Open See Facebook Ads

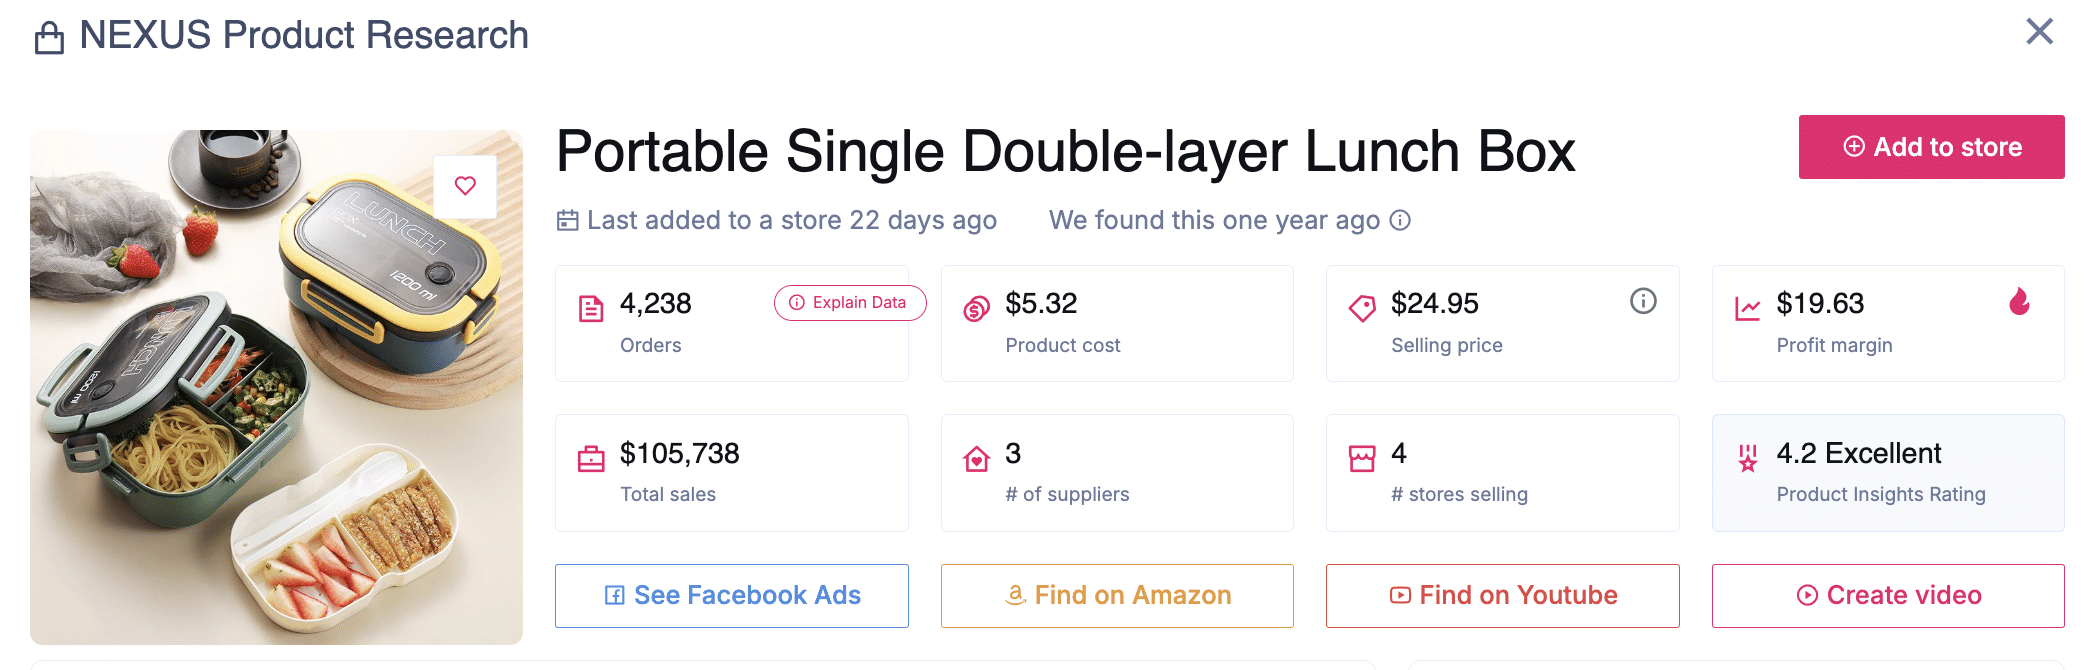pos(732,596)
